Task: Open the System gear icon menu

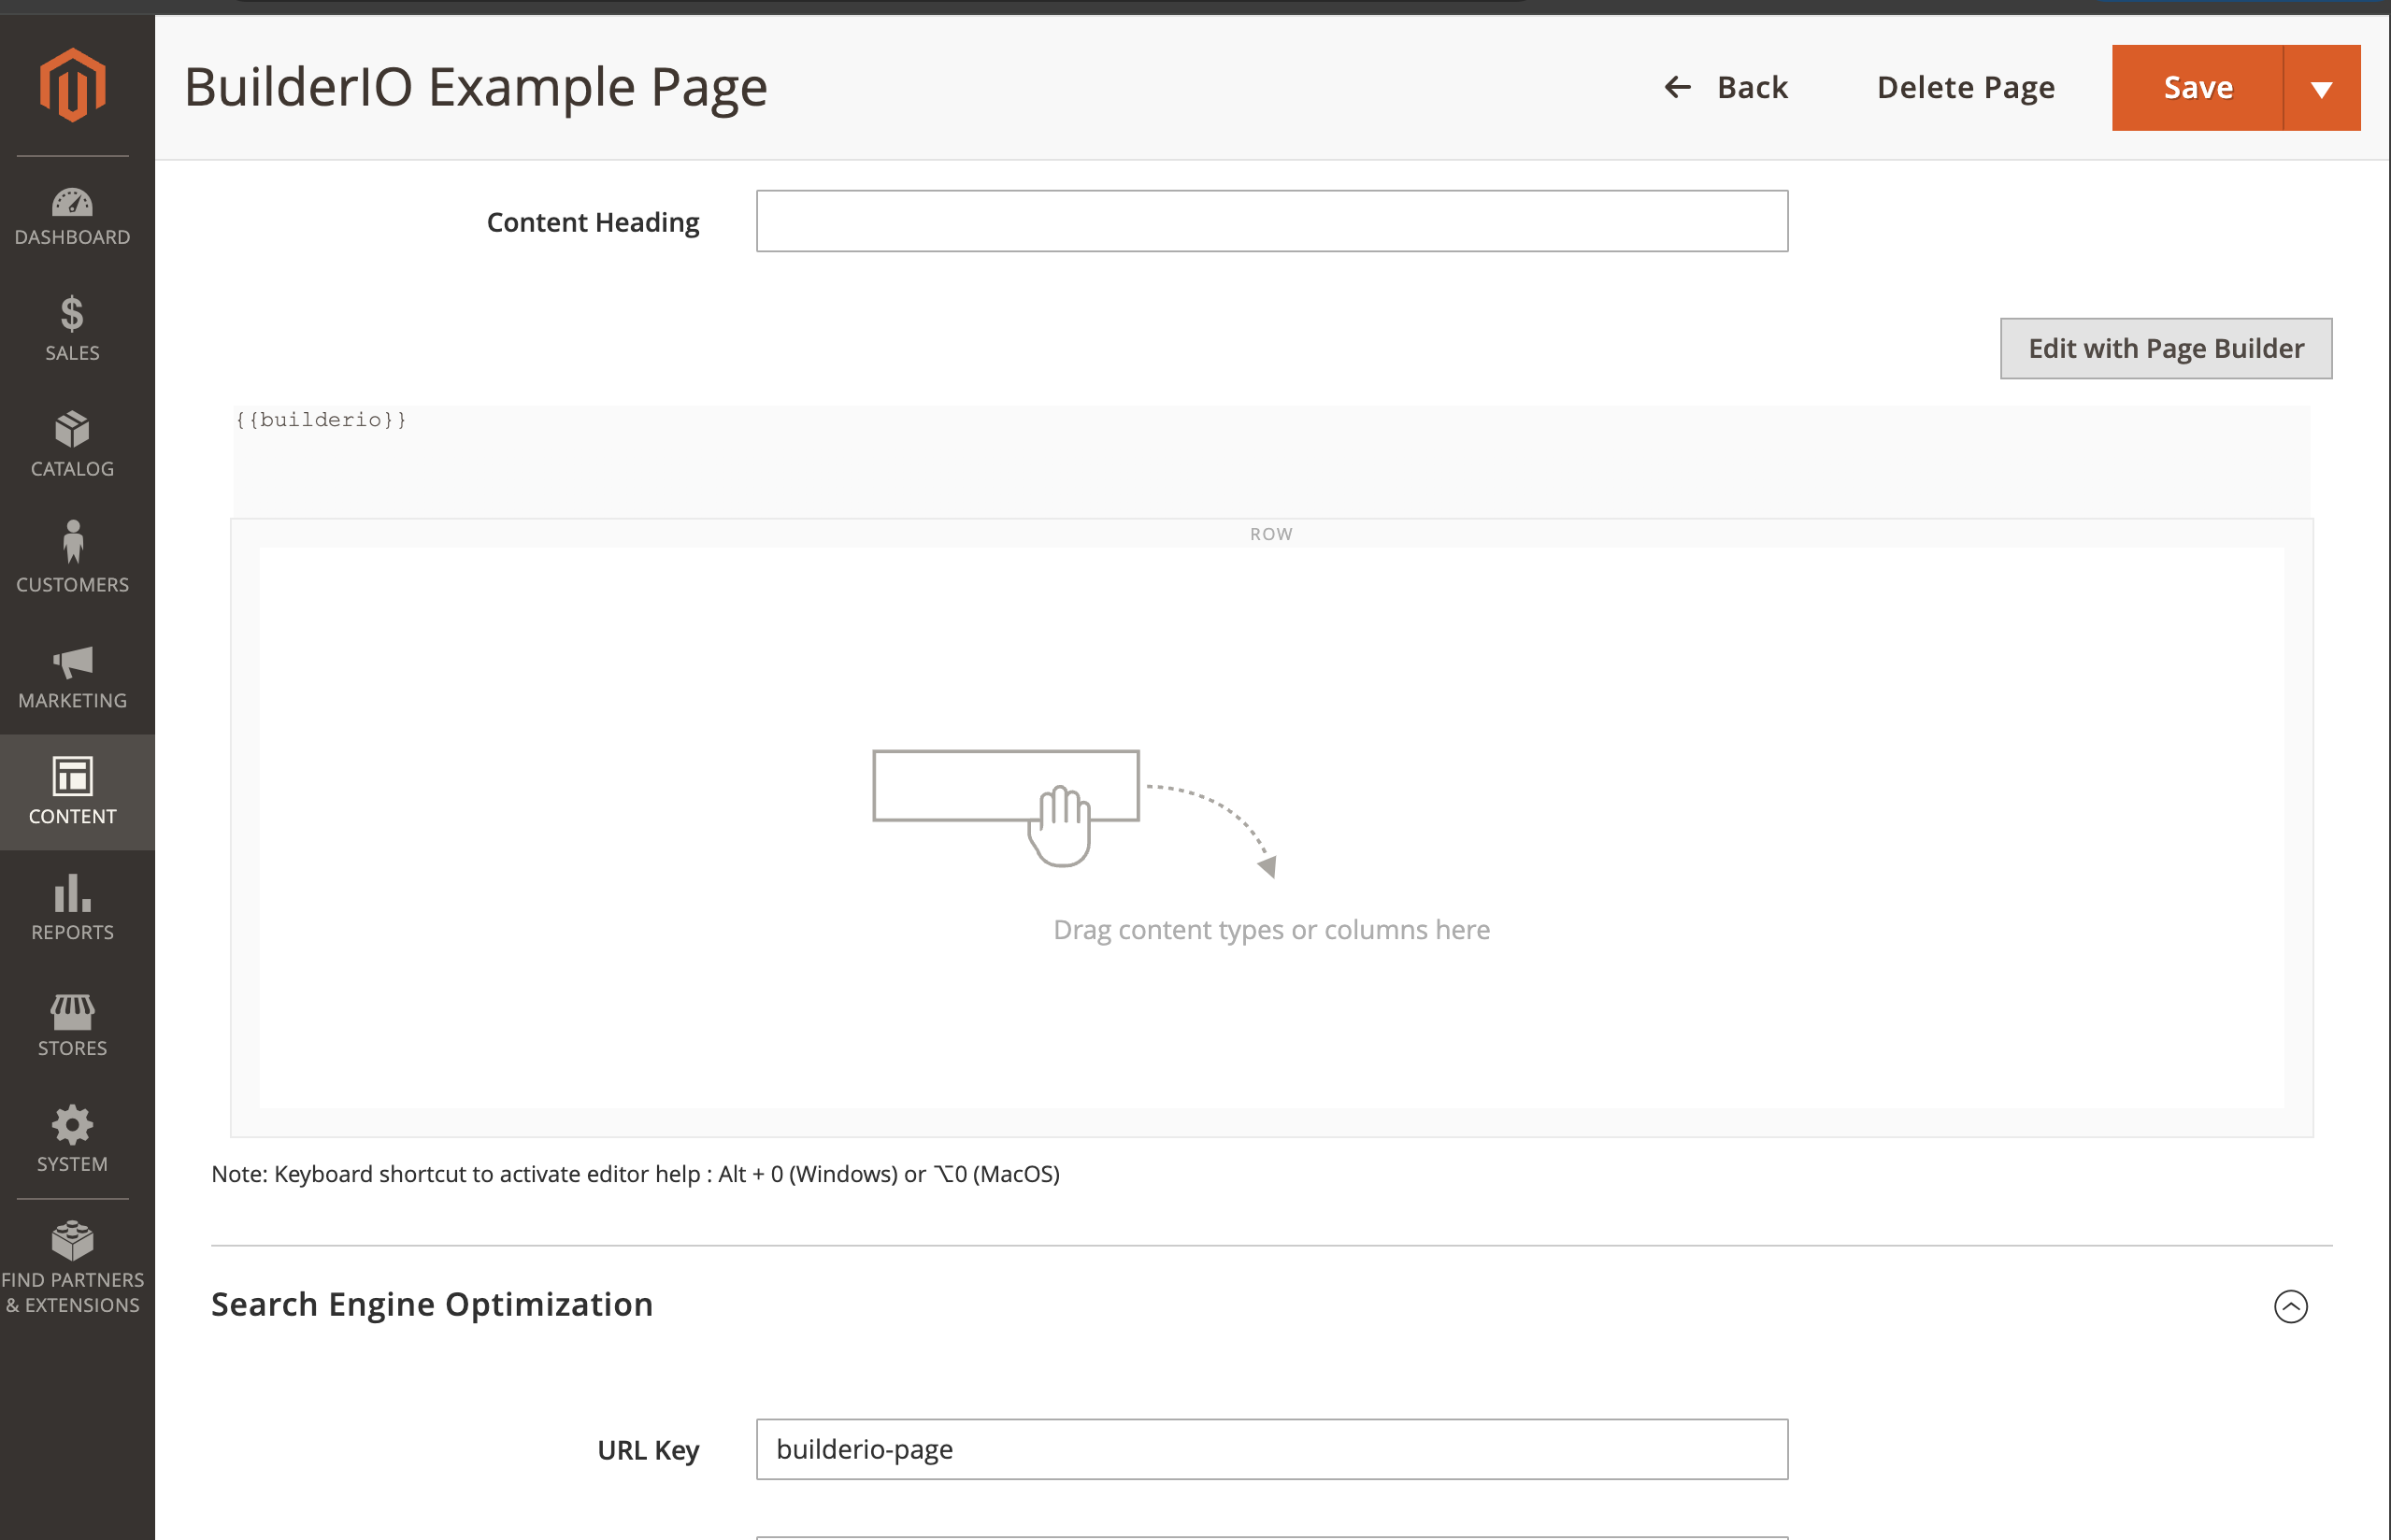Action: coord(72,1126)
